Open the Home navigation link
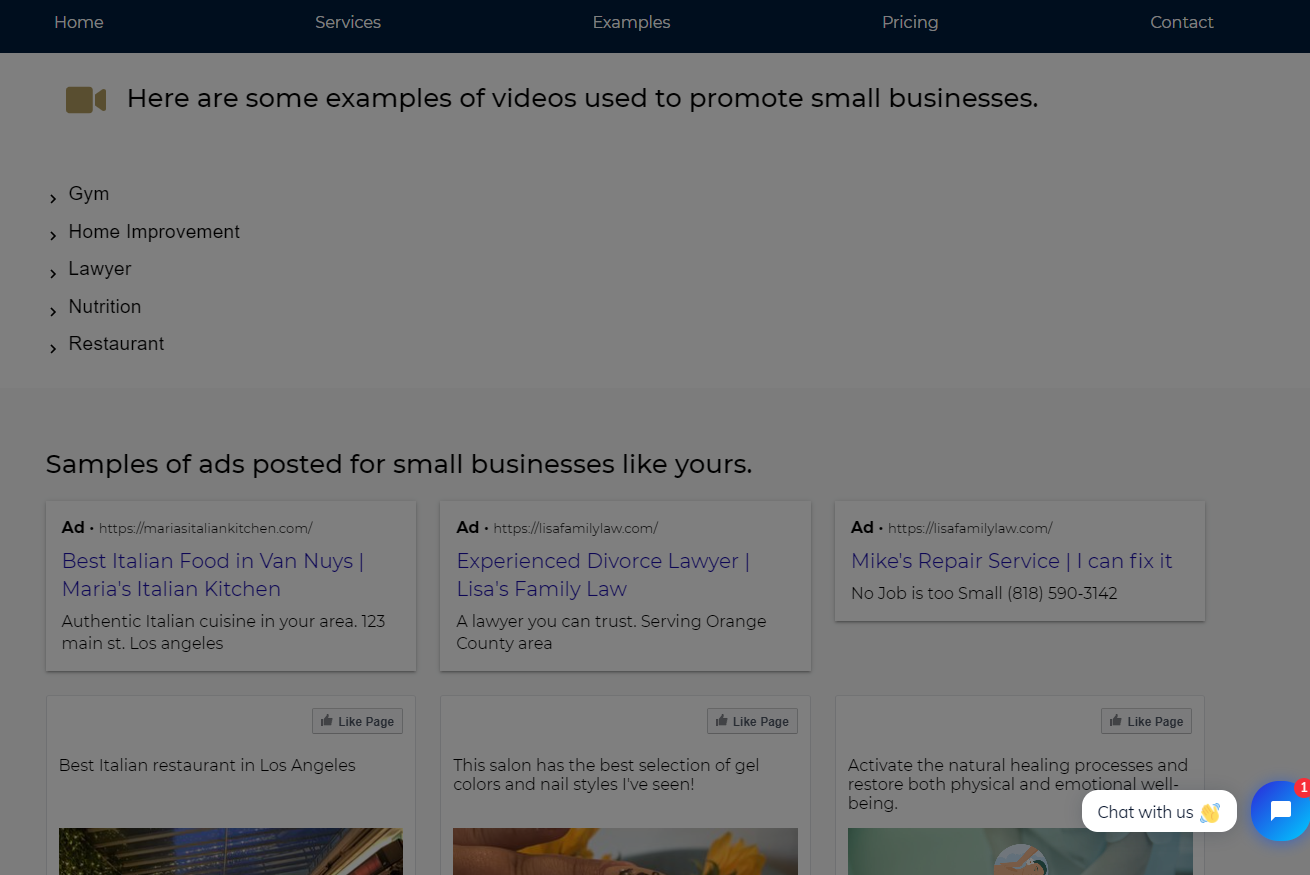Screen dimensions: 1310x875 (x=79, y=22)
